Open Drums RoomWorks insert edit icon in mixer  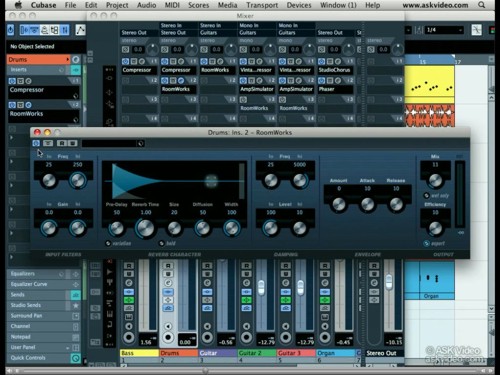[x=181, y=80]
